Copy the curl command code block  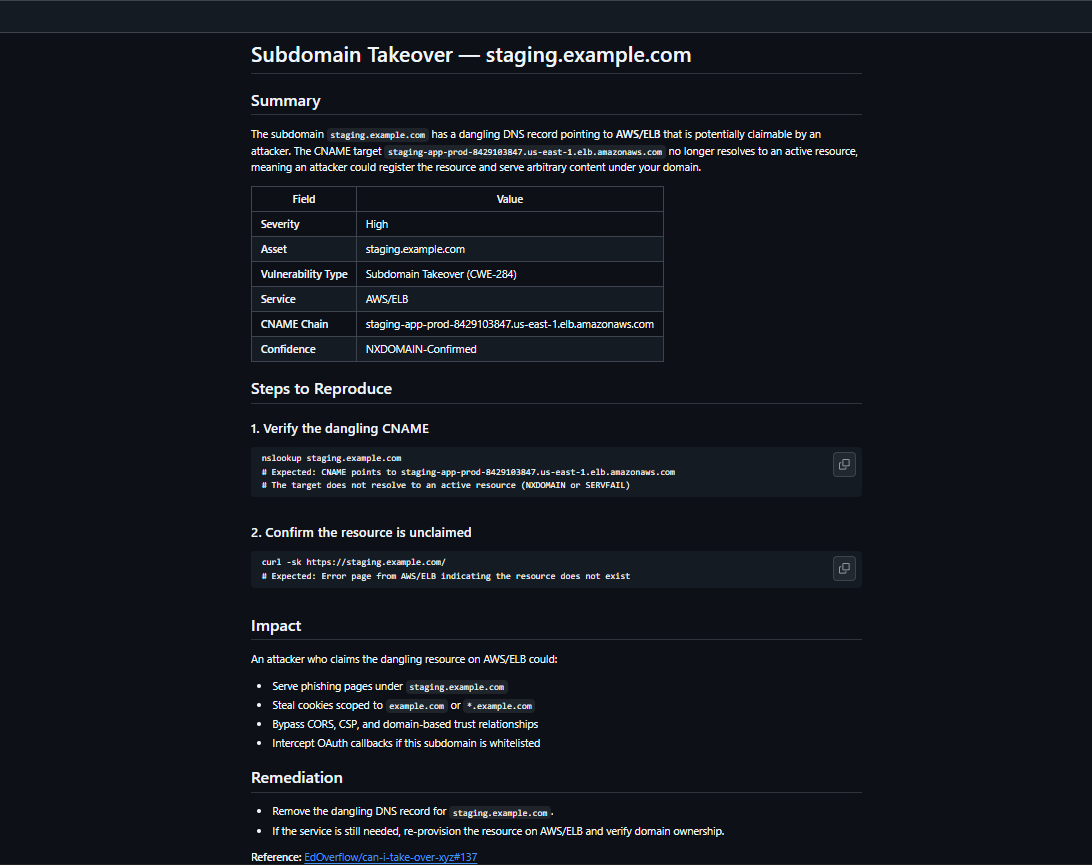844,568
